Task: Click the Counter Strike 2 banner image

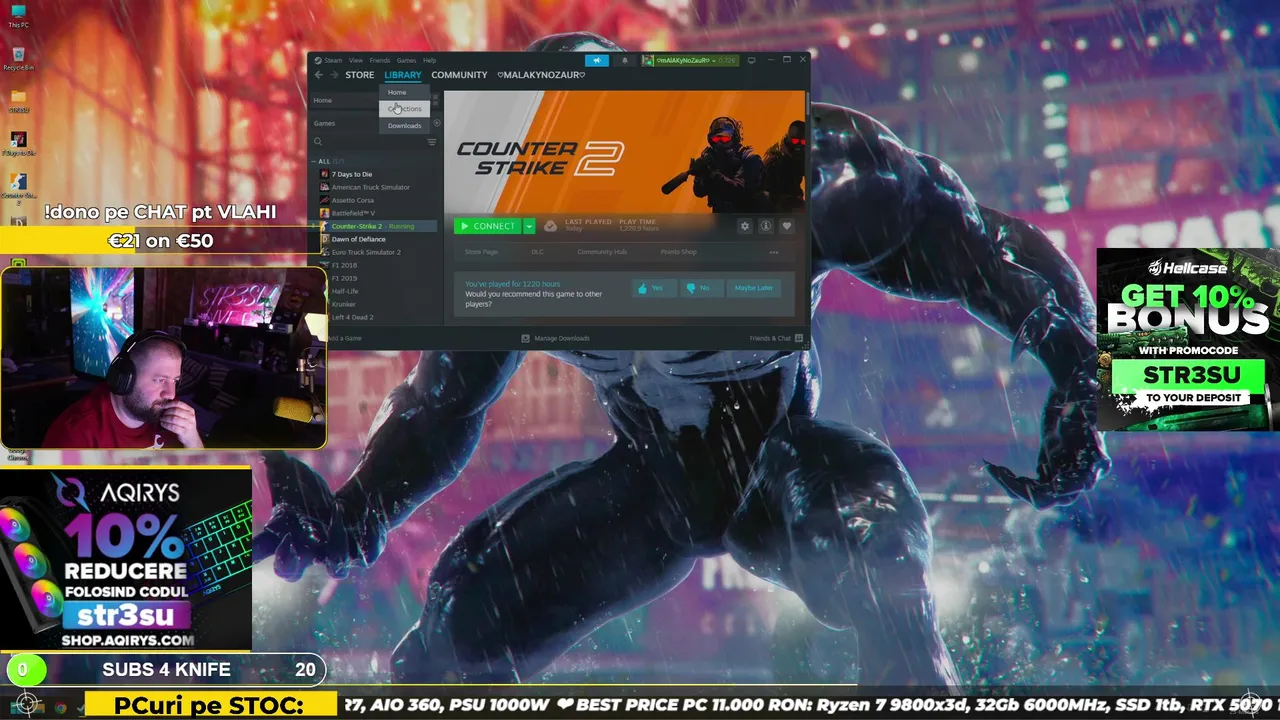Action: tap(624, 151)
